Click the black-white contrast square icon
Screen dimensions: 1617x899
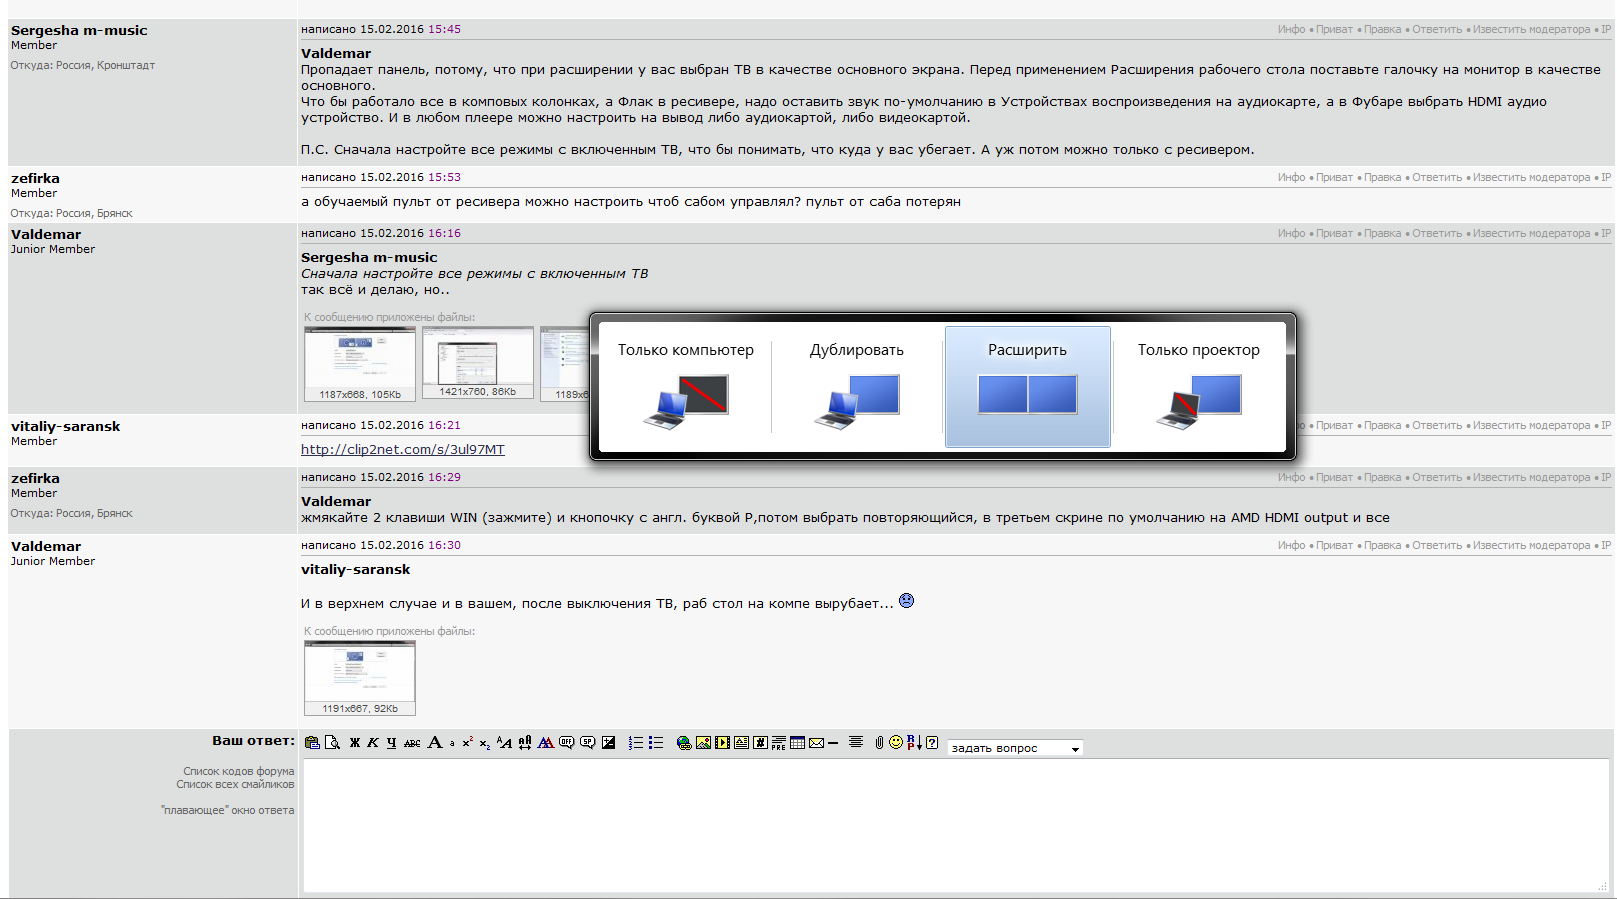tap(608, 742)
